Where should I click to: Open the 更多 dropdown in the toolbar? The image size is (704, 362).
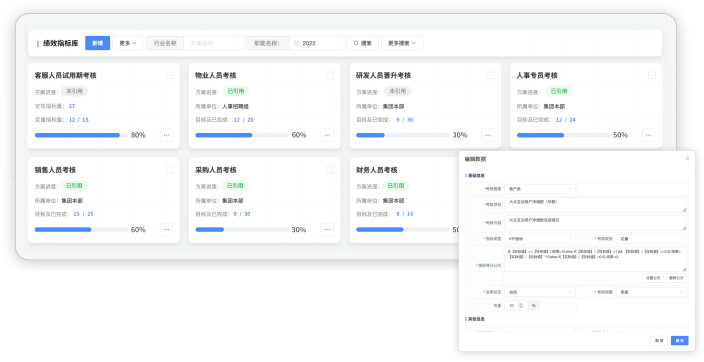[128, 43]
